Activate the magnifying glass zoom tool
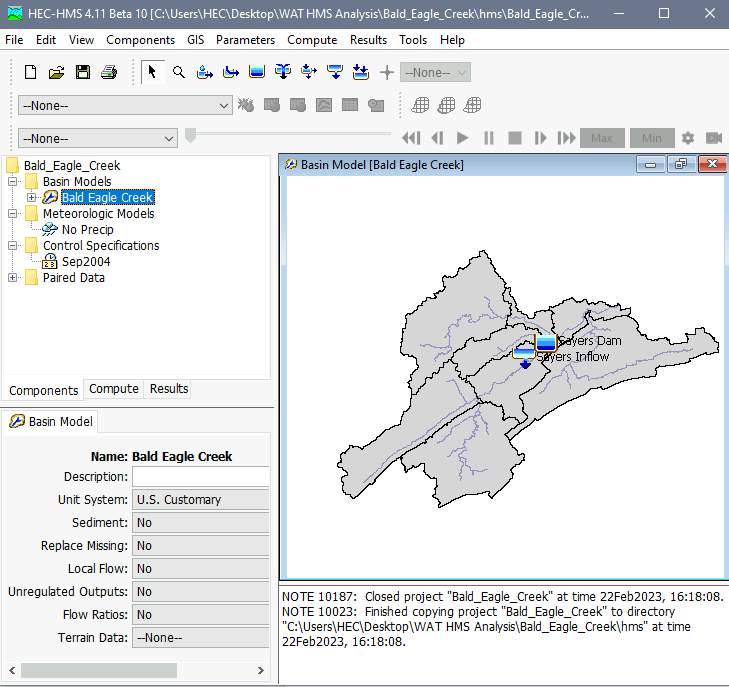 coord(179,73)
